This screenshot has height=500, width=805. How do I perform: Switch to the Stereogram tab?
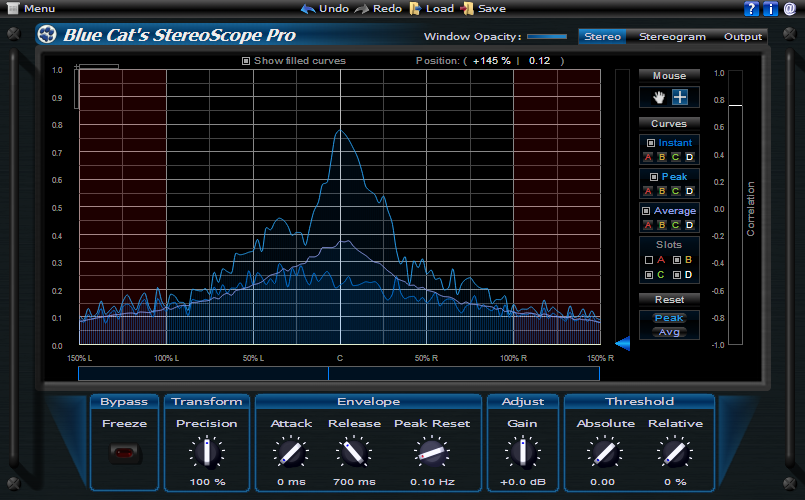click(x=672, y=37)
